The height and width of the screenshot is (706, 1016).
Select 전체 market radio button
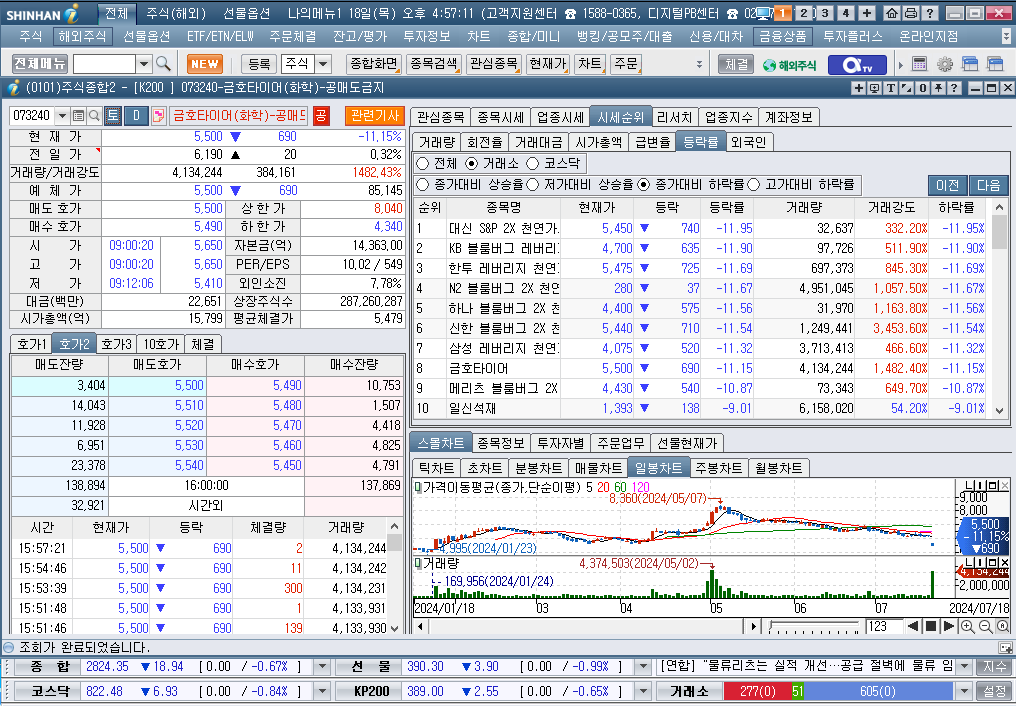[423, 164]
